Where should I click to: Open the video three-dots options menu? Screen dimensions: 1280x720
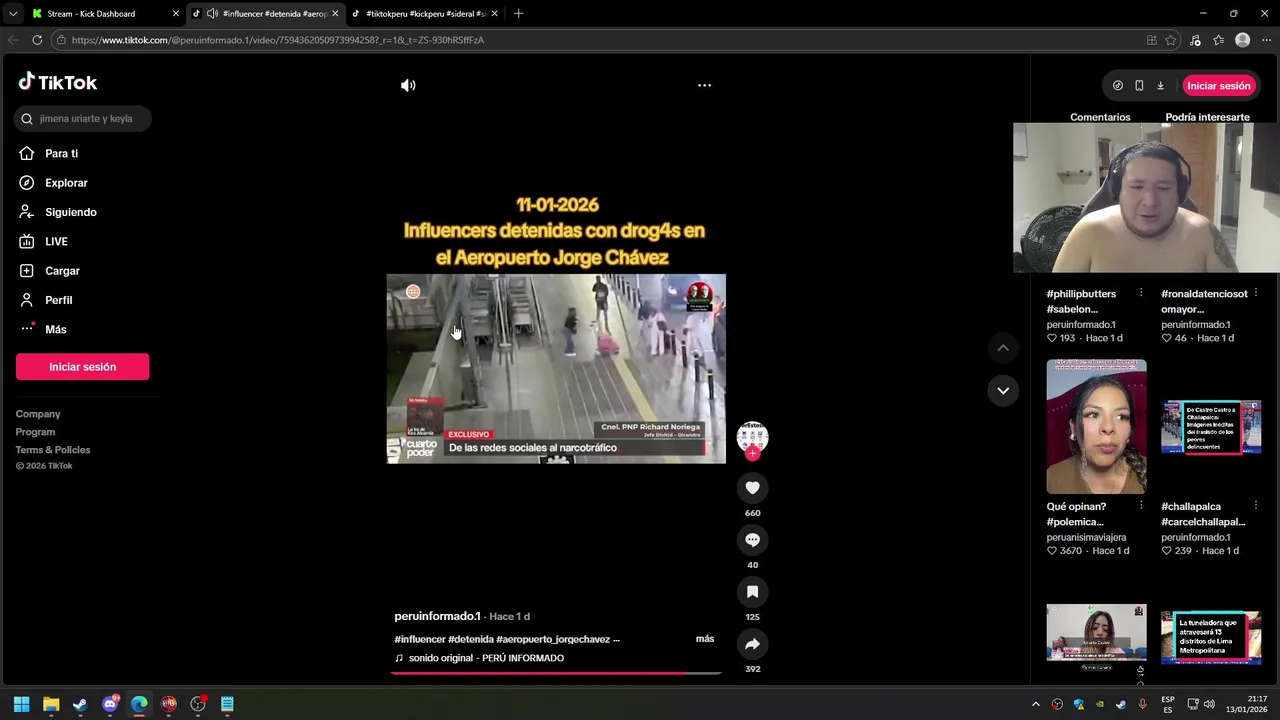click(704, 86)
